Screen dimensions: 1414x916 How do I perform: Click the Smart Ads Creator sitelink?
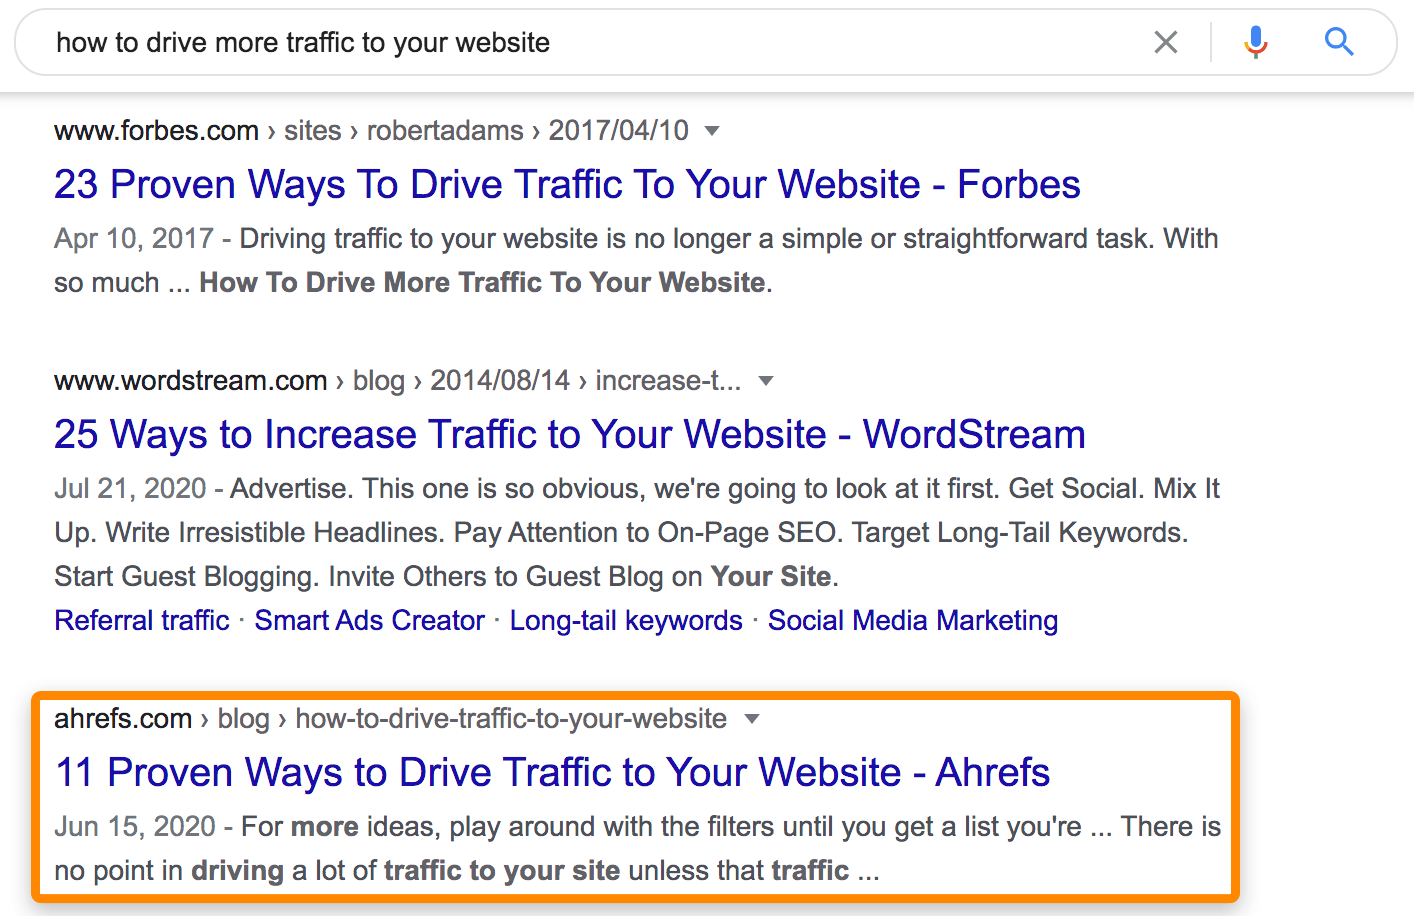click(369, 620)
